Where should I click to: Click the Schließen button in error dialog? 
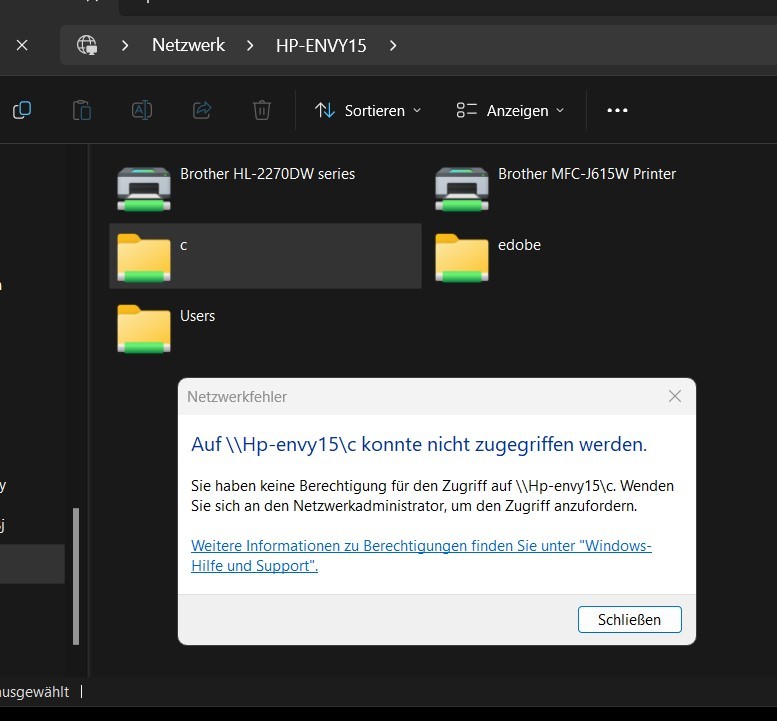[629, 619]
